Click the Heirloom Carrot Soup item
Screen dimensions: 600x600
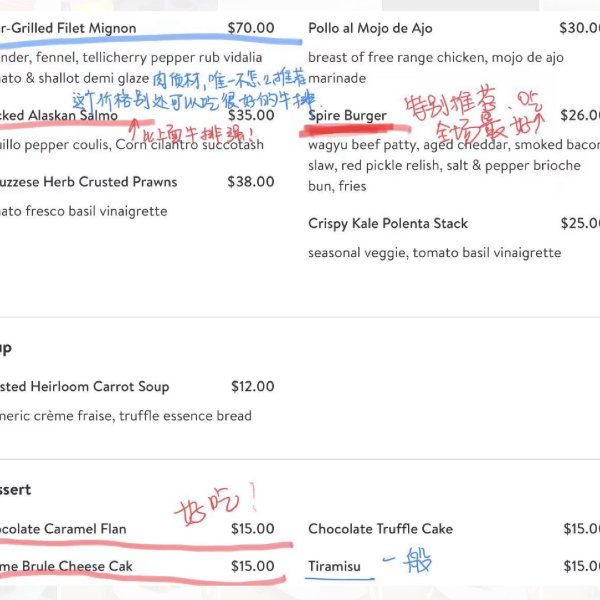pos(85,386)
